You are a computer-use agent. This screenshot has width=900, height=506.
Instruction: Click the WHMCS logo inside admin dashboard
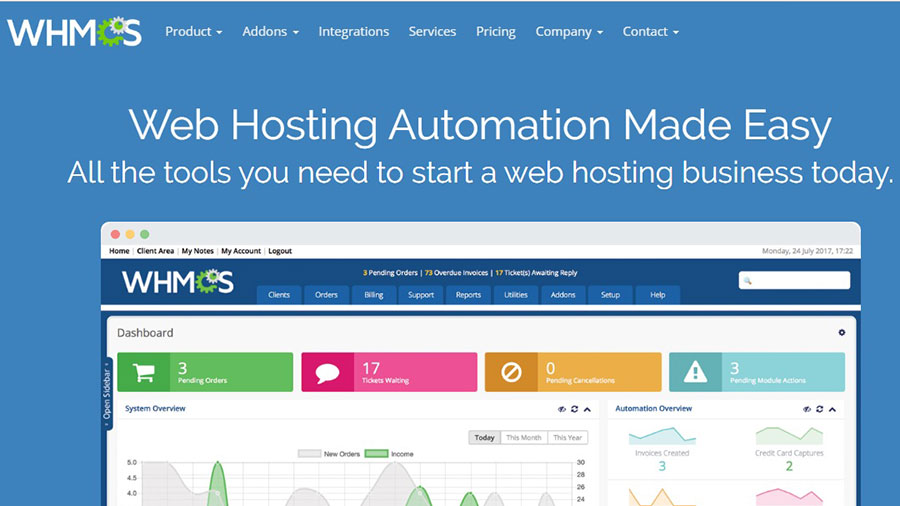(x=177, y=282)
